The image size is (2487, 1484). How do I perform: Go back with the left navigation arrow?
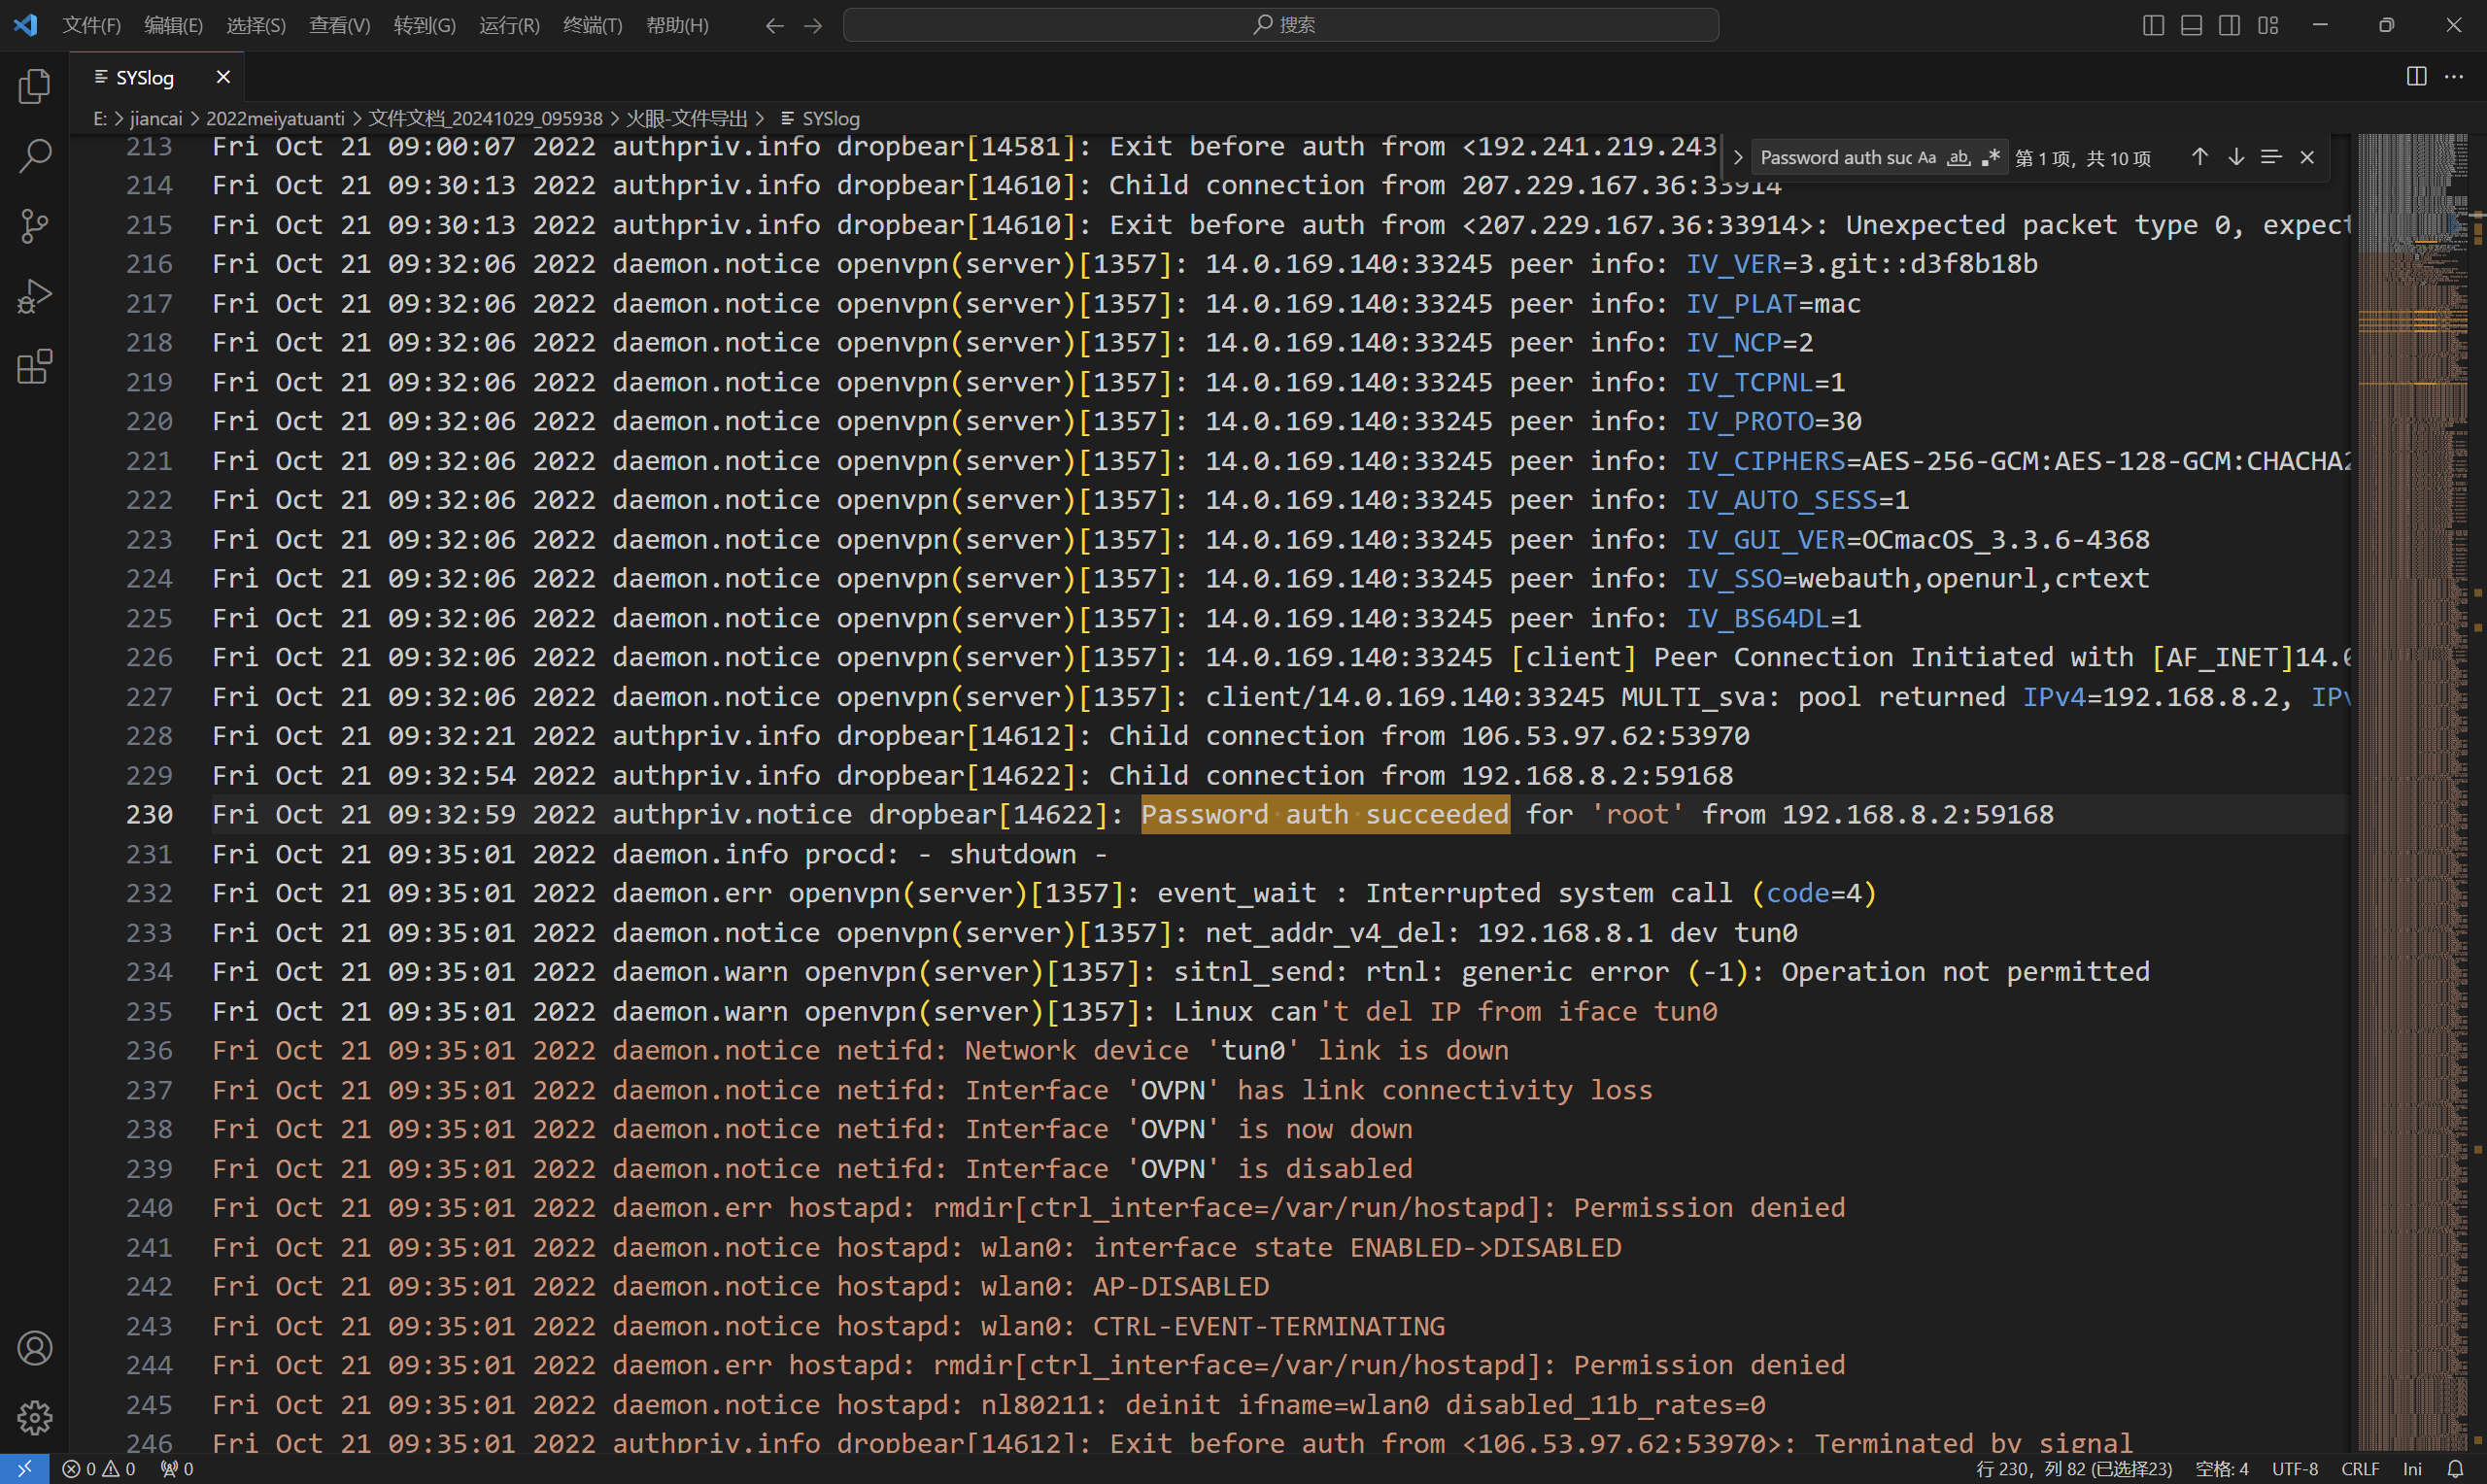pos(774,25)
